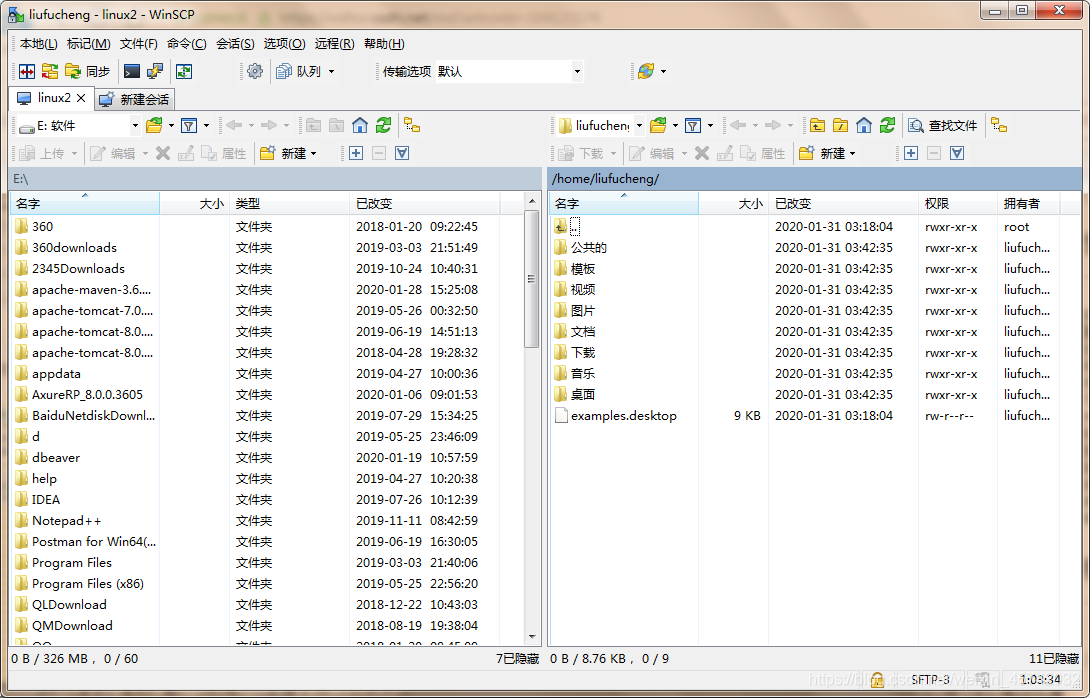Click the remote select files plus icon

(911, 154)
